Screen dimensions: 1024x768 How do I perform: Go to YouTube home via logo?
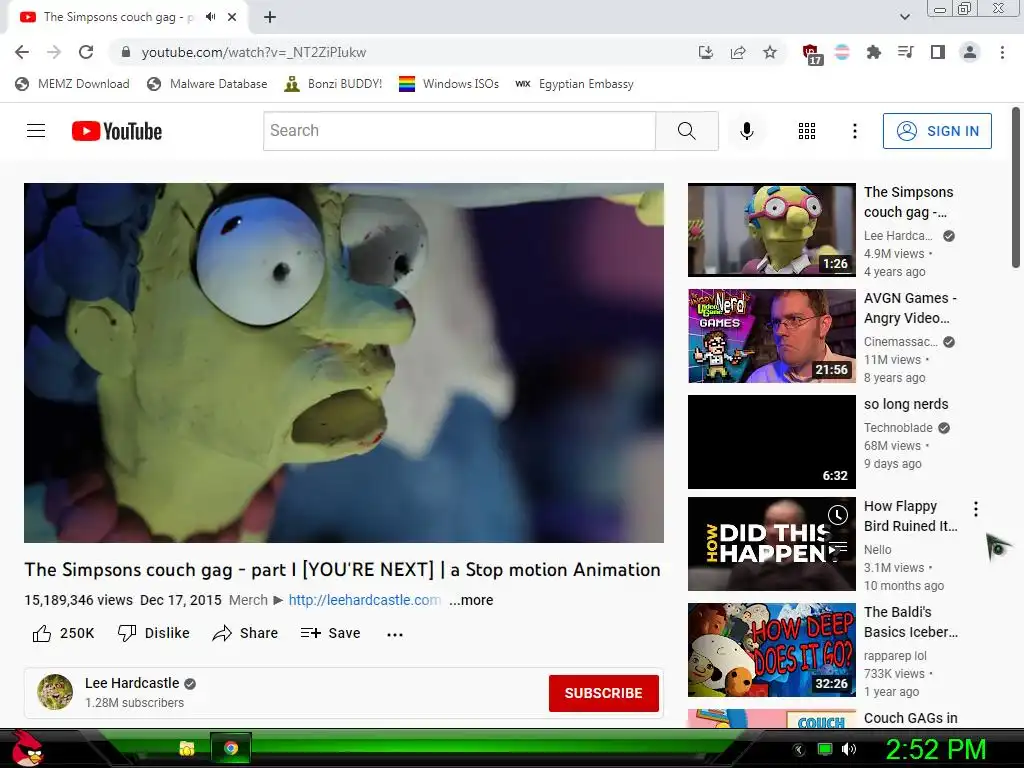[117, 131]
